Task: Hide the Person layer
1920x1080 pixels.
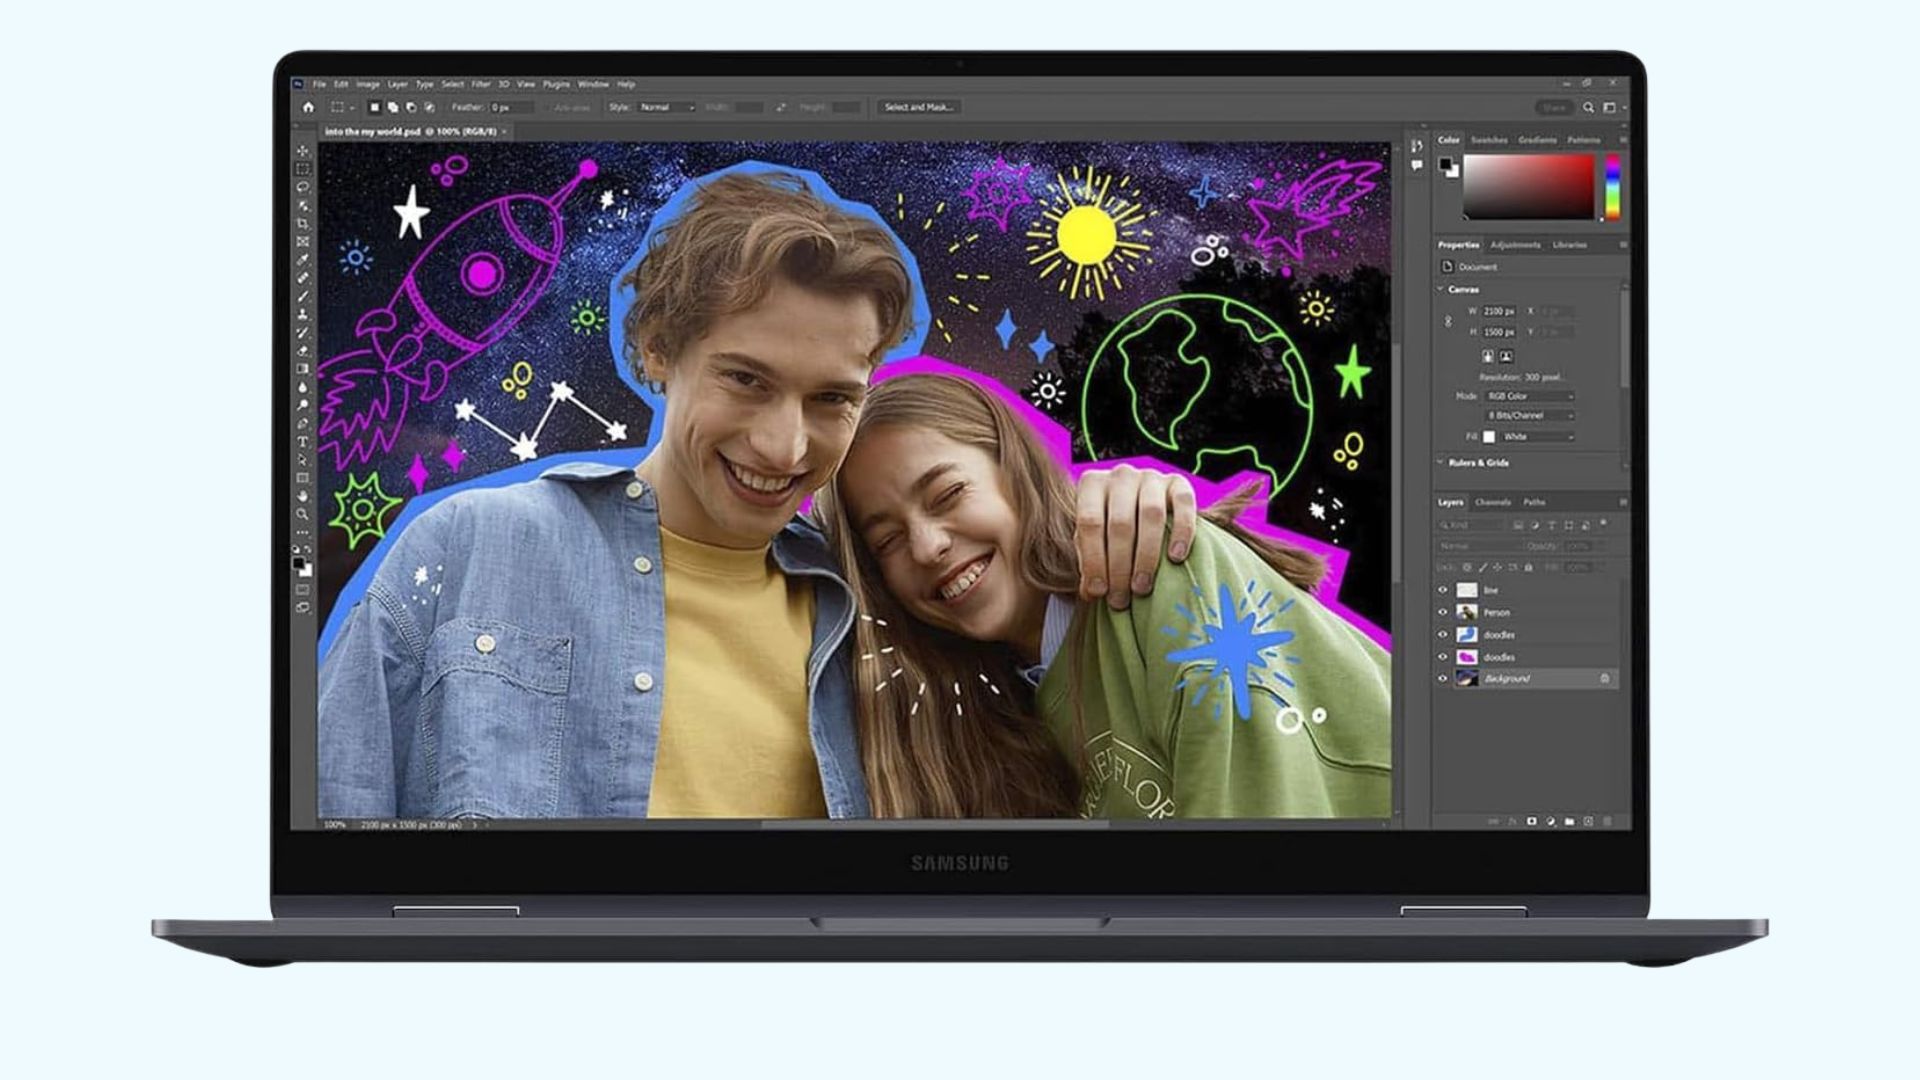Action: (x=1443, y=612)
